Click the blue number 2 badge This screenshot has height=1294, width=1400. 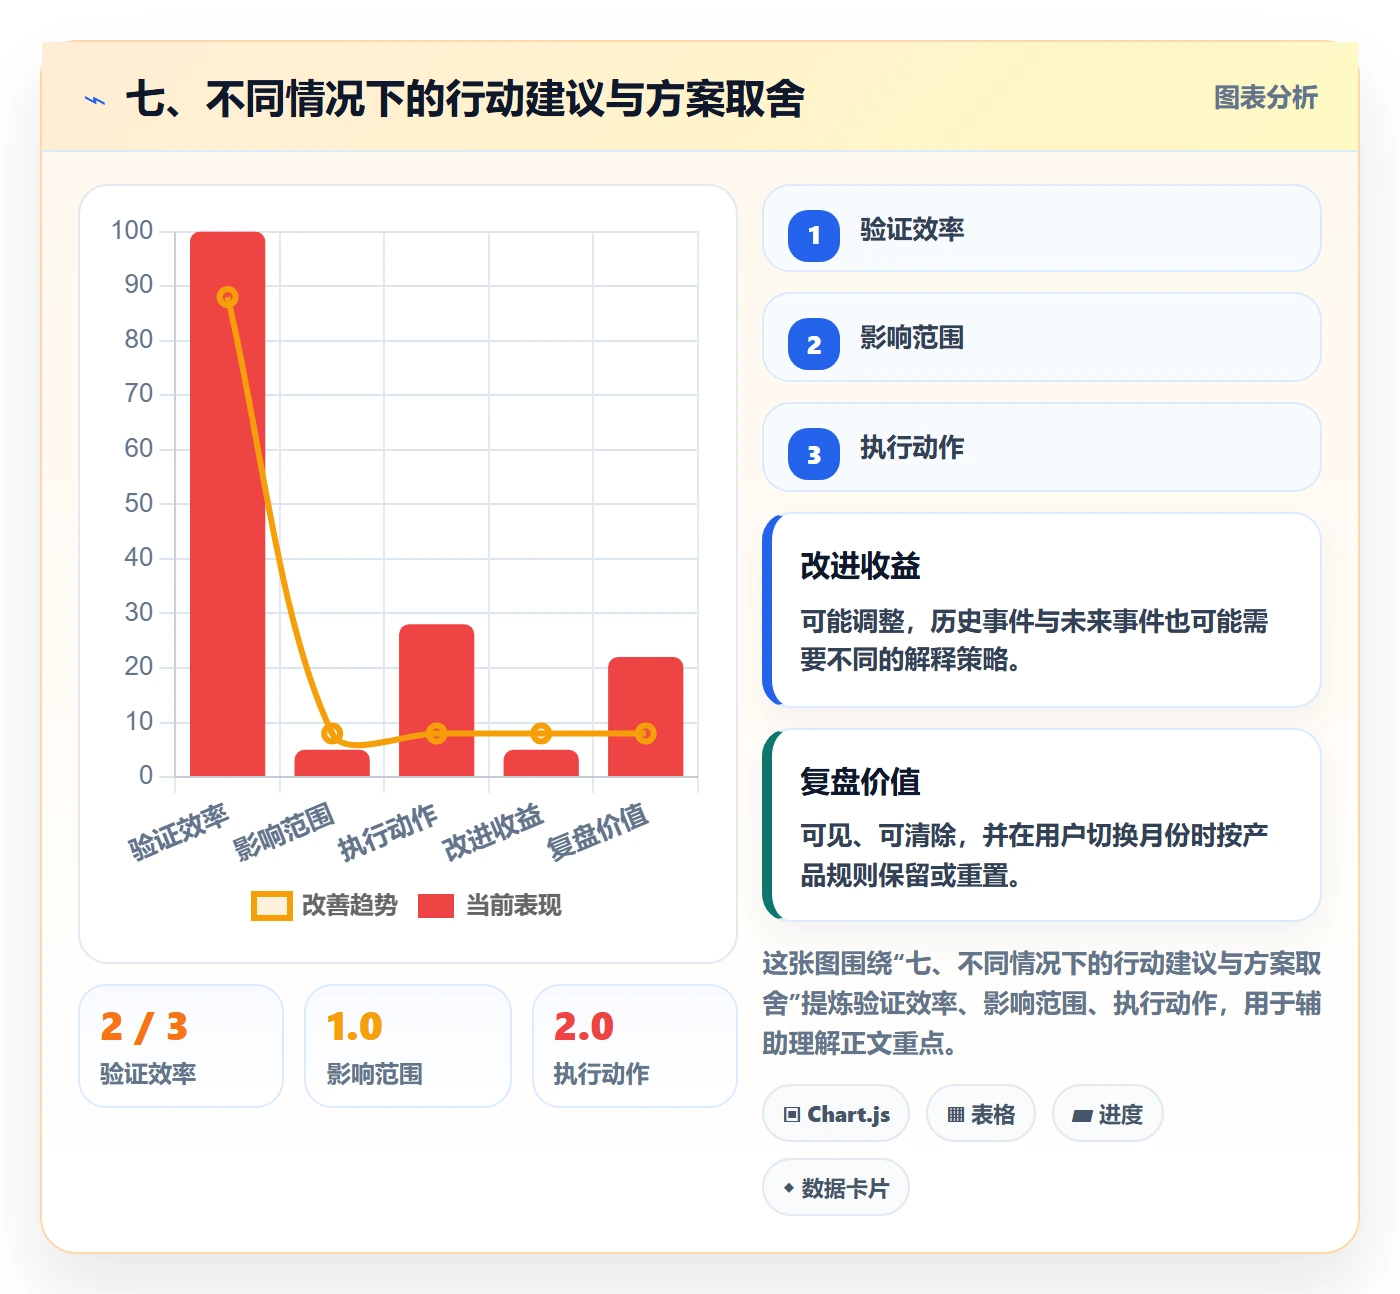814,345
